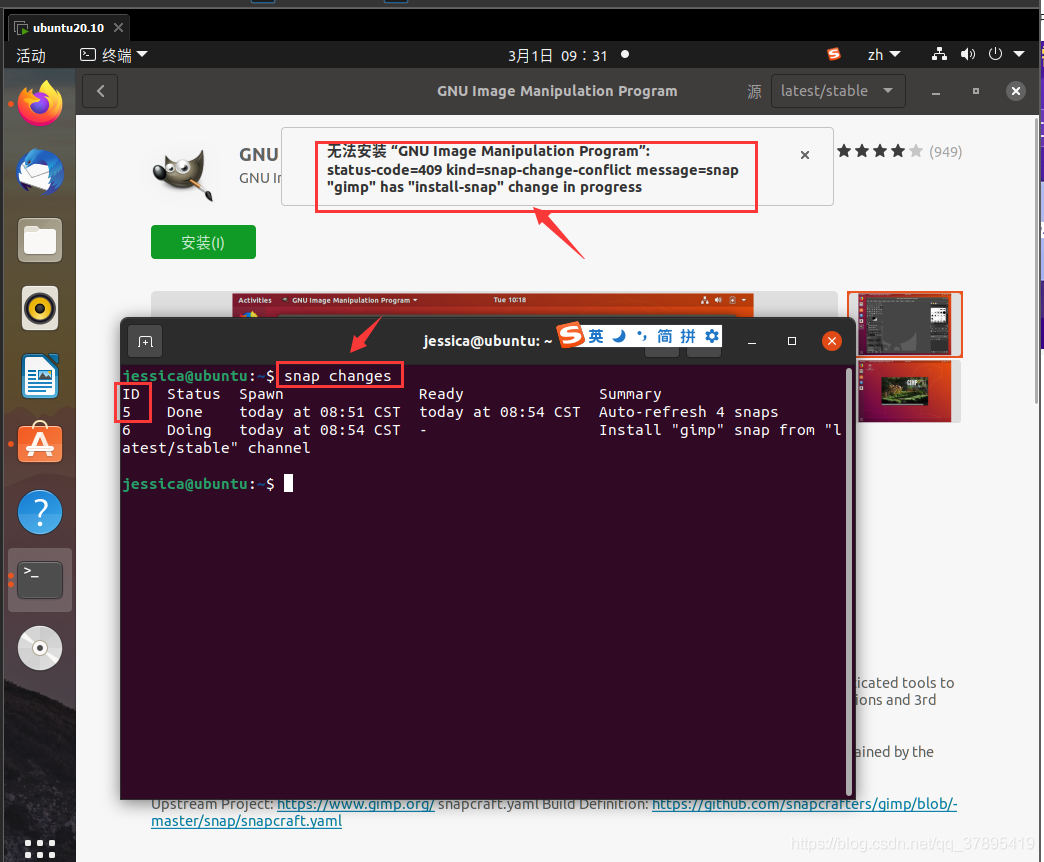Open the snapcraft.yaml GitHub link

pos(554,812)
